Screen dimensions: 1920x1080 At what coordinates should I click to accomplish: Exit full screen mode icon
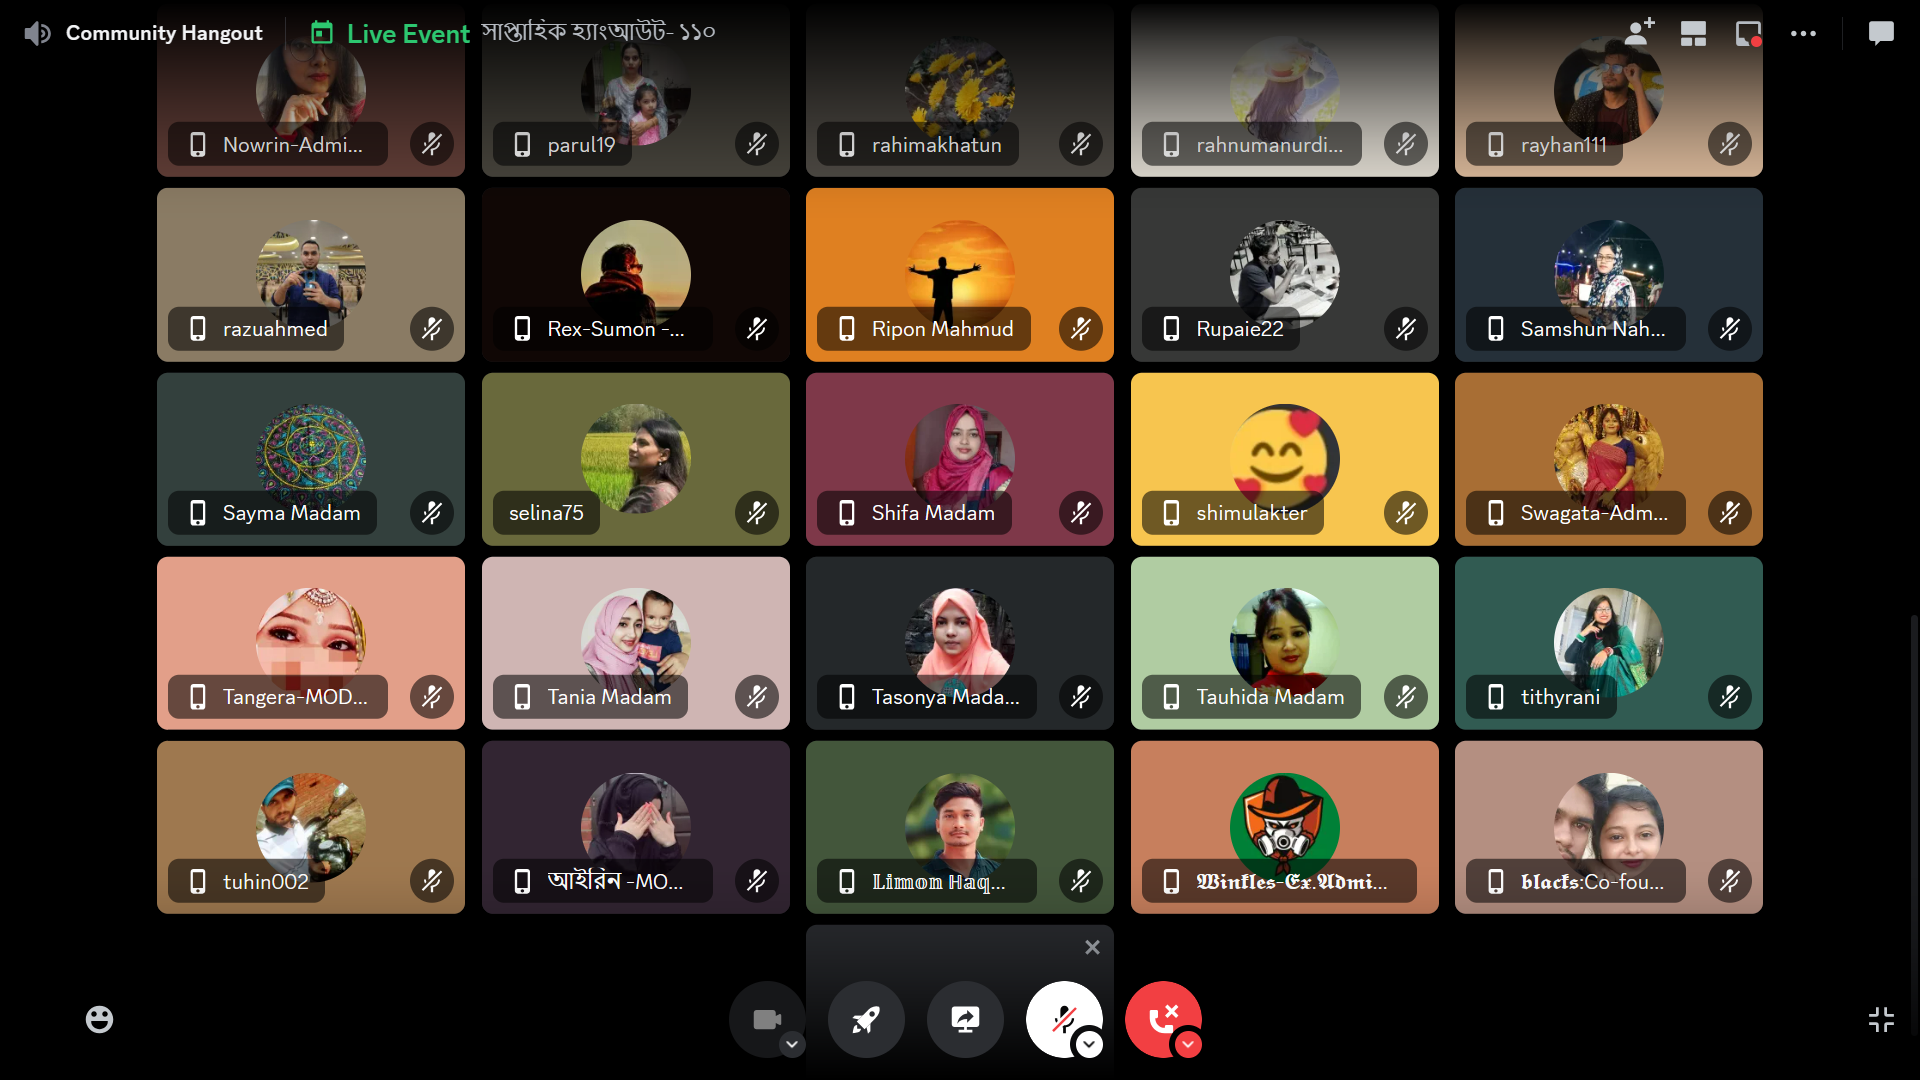tap(1881, 1019)
